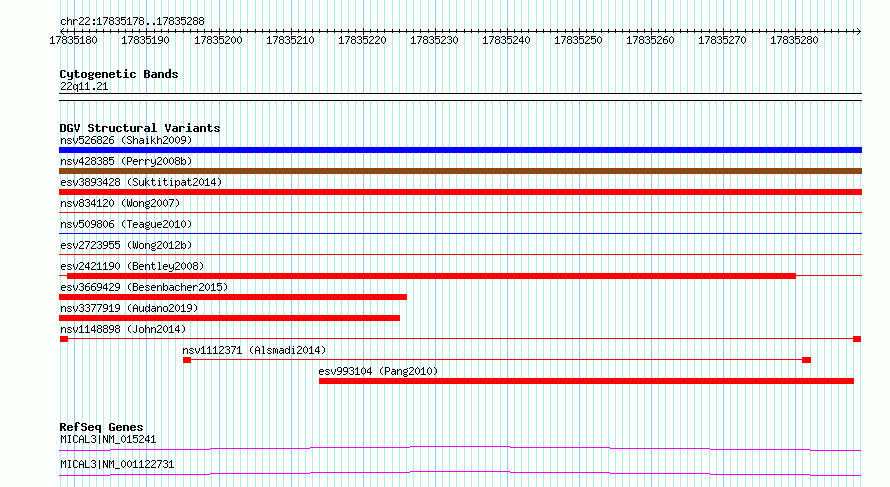Click nsv3377919 (Audano2019) label
The height and width of the screenshot is (487, 890).
pyautogui.click(x=129, y=308)
